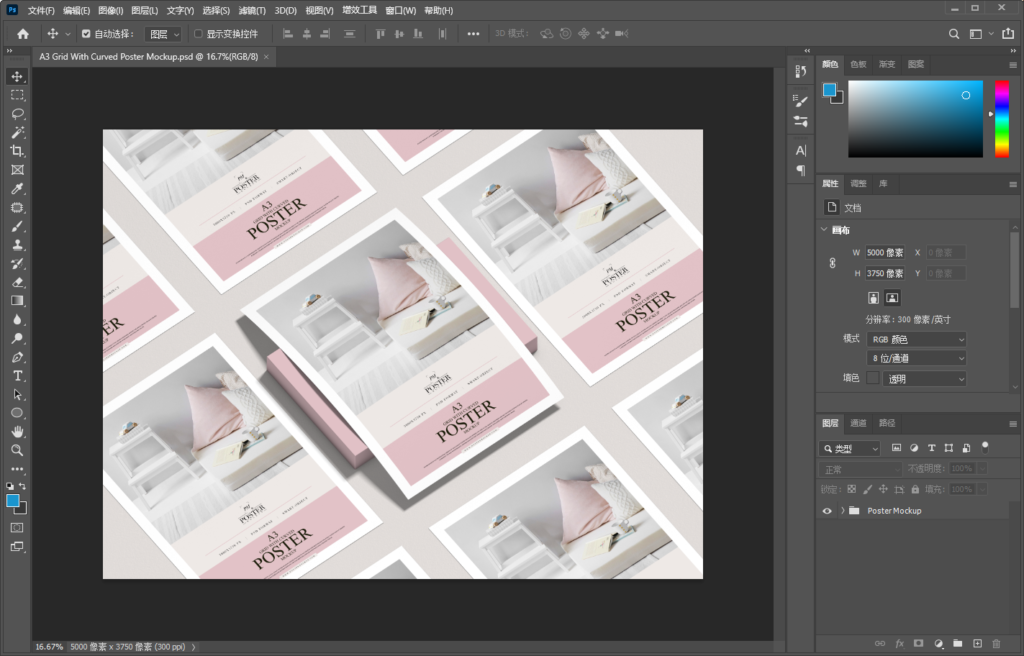
Task: Toggle Quick Mask mode
Action: coord(17,527)
